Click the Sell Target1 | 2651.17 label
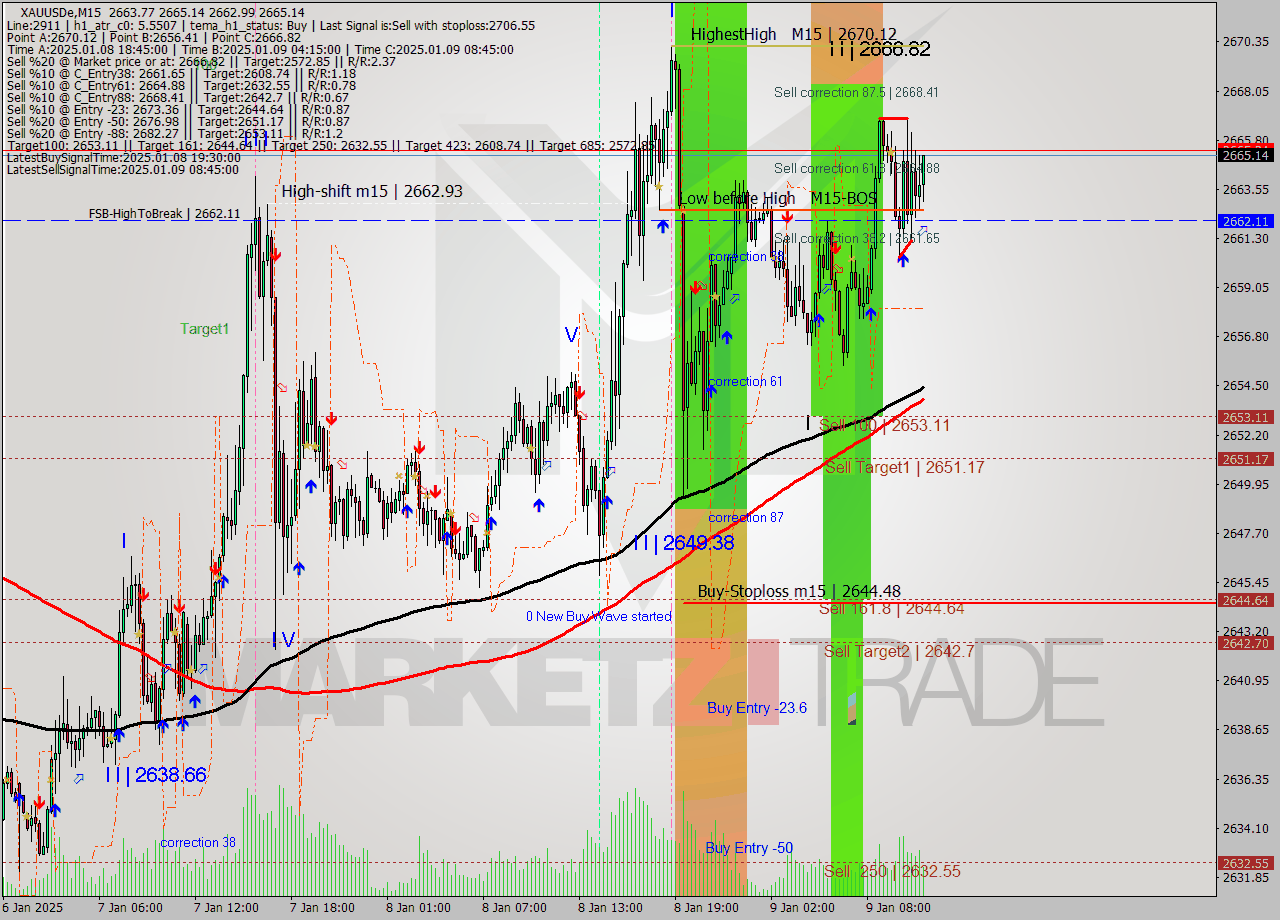Image resolution: width=1280 pixels, height=920 pixels. [904, 467]
